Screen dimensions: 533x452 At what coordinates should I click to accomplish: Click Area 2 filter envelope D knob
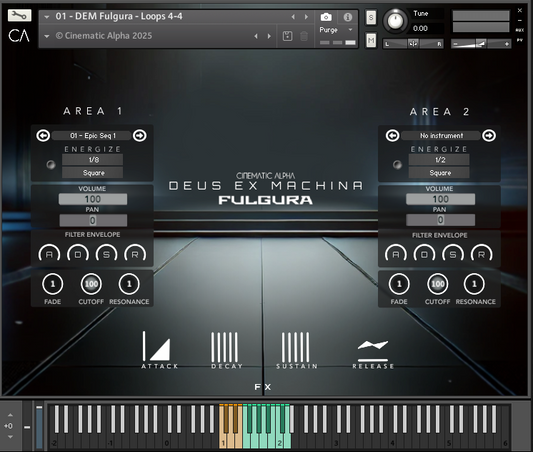(425, 254)
